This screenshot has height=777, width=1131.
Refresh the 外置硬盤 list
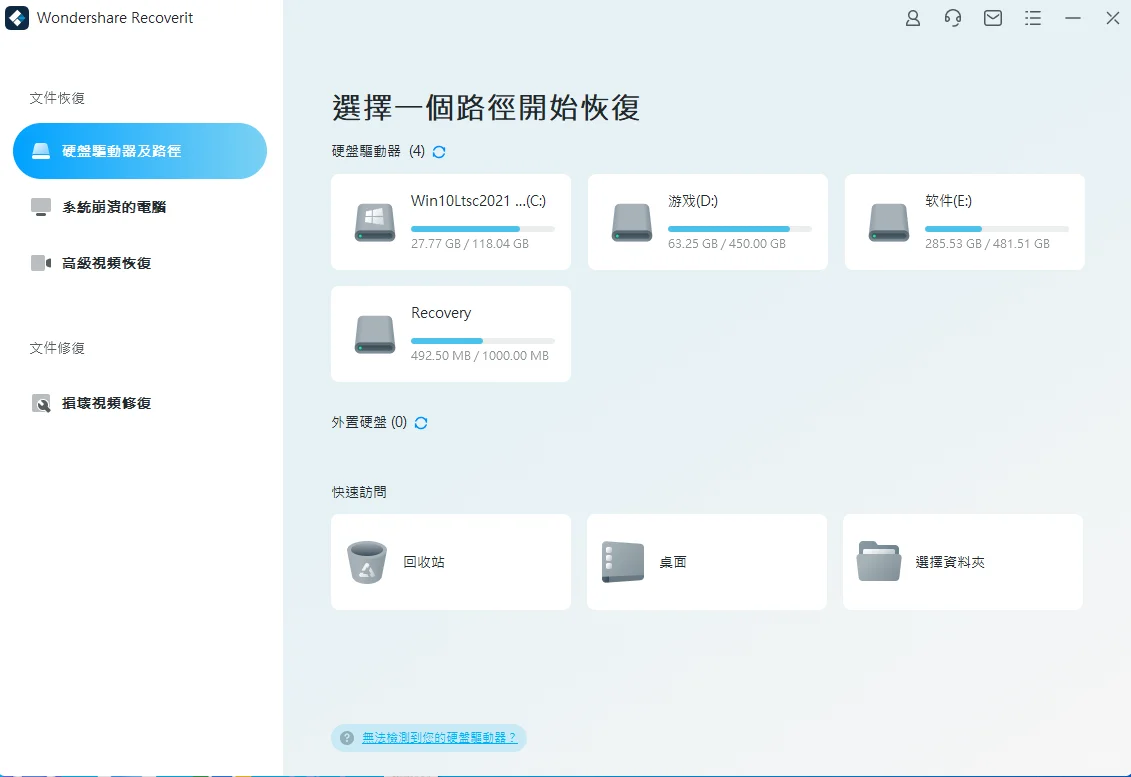420,422
